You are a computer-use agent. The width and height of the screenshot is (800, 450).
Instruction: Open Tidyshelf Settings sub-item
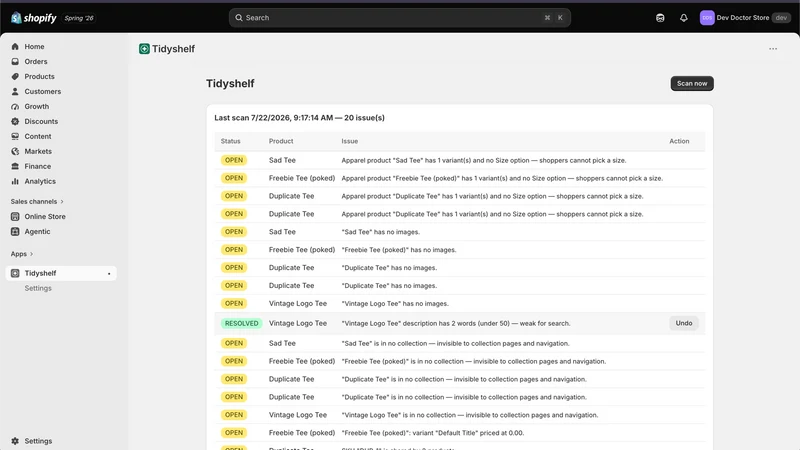pyautogui.click(x=38, y=288)
